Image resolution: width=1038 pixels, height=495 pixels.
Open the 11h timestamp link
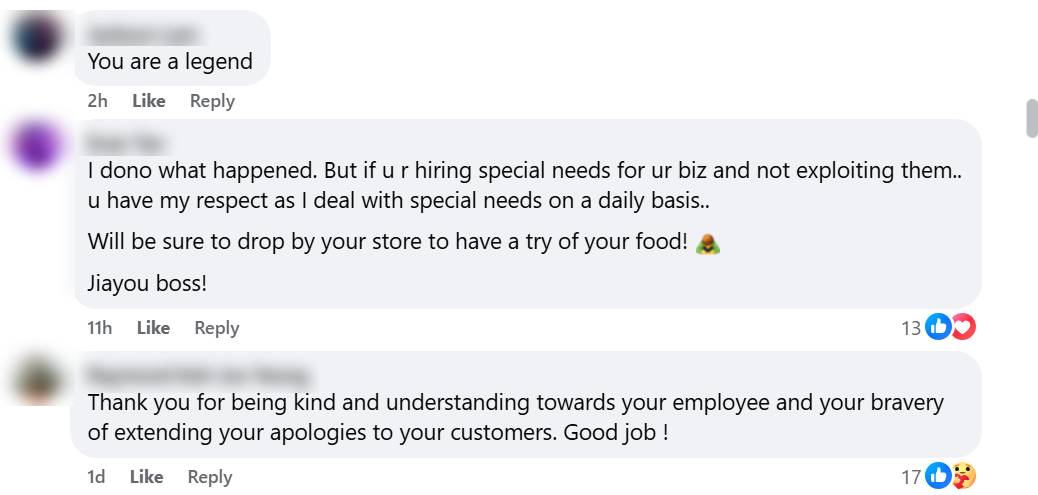pos(99,328)
